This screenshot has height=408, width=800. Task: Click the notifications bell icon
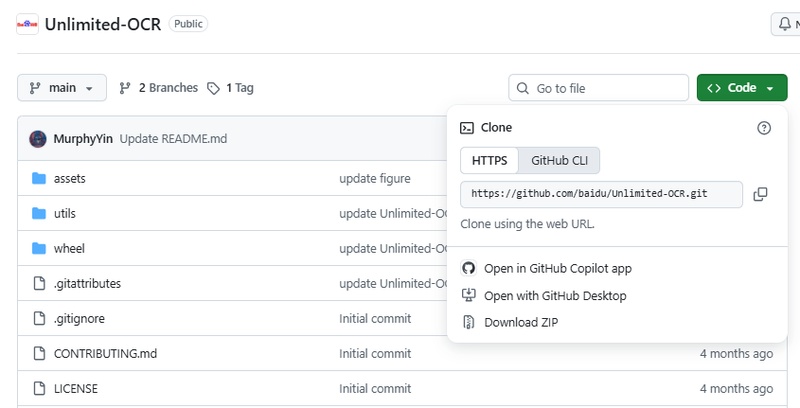point(785,23)
